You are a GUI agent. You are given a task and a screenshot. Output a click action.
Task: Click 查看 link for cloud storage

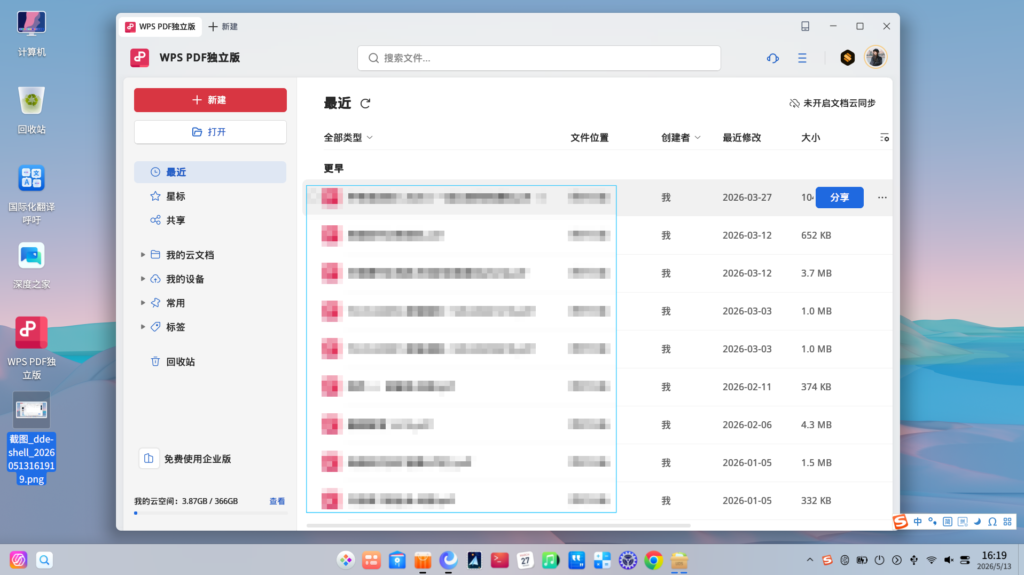[277, 501]
